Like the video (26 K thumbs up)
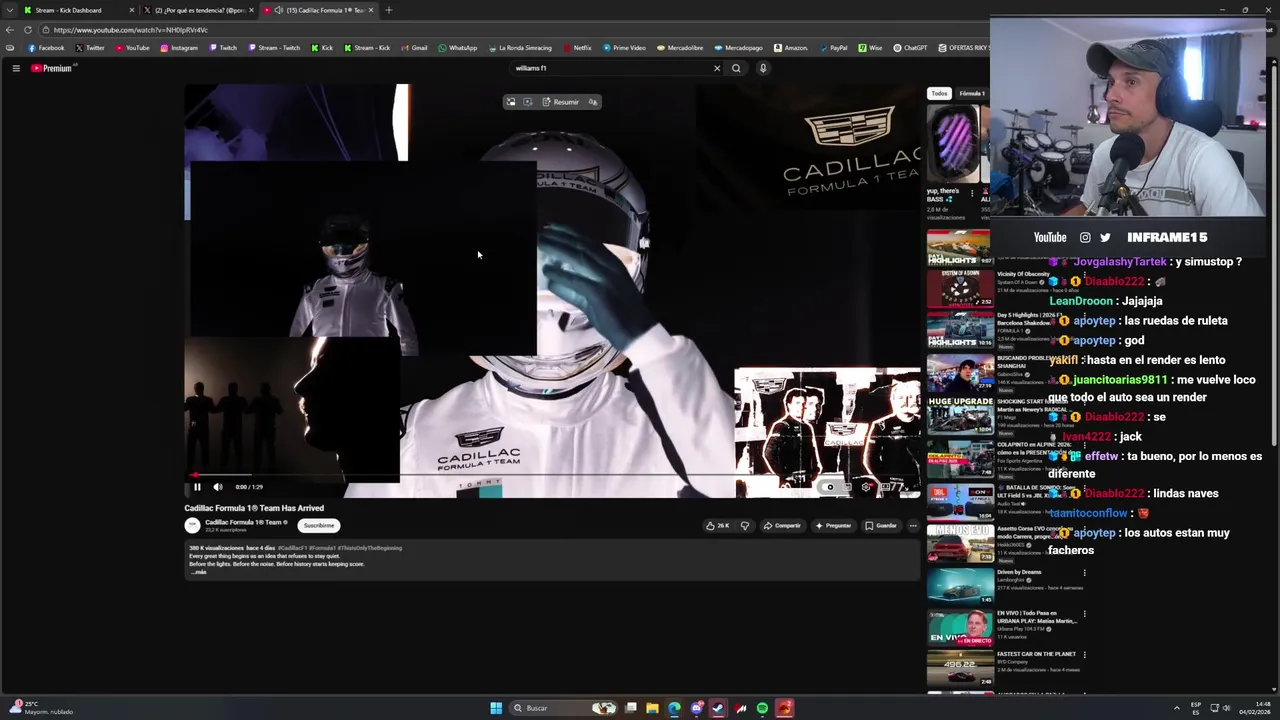The height and width of the screenshot is (720, 1280). (x=717, y=525)
